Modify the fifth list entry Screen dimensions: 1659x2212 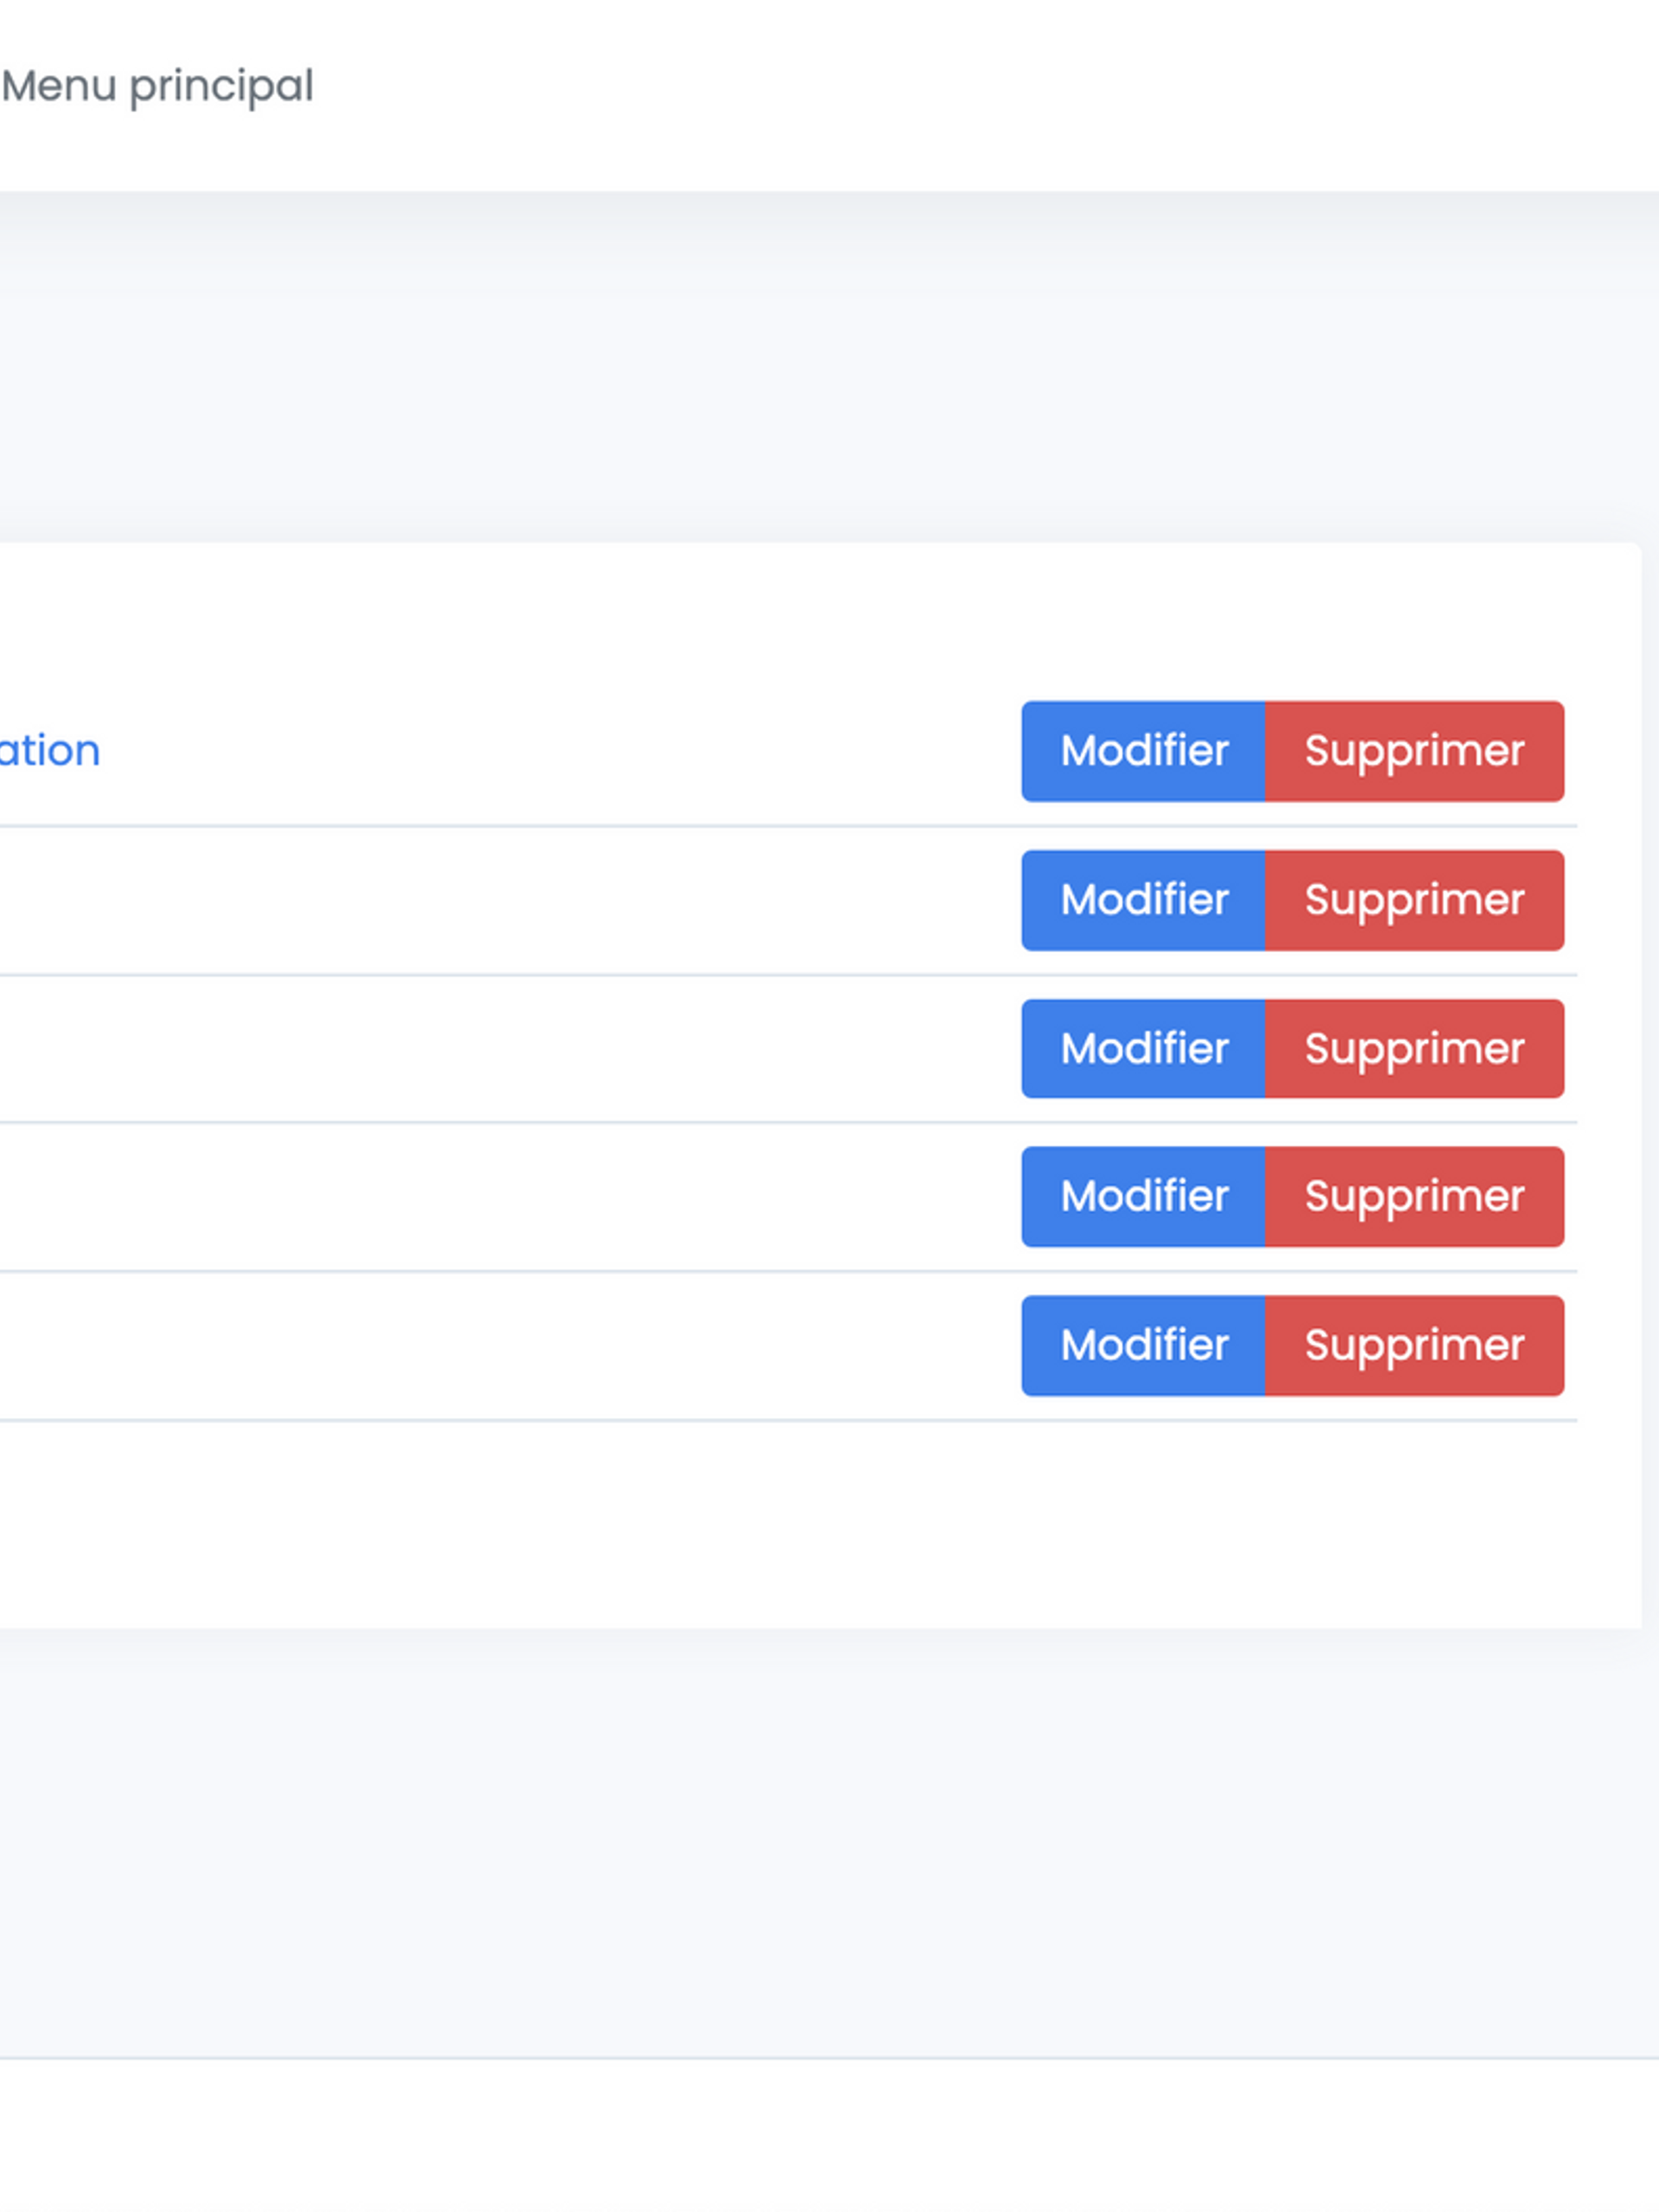[1143, 1346]
